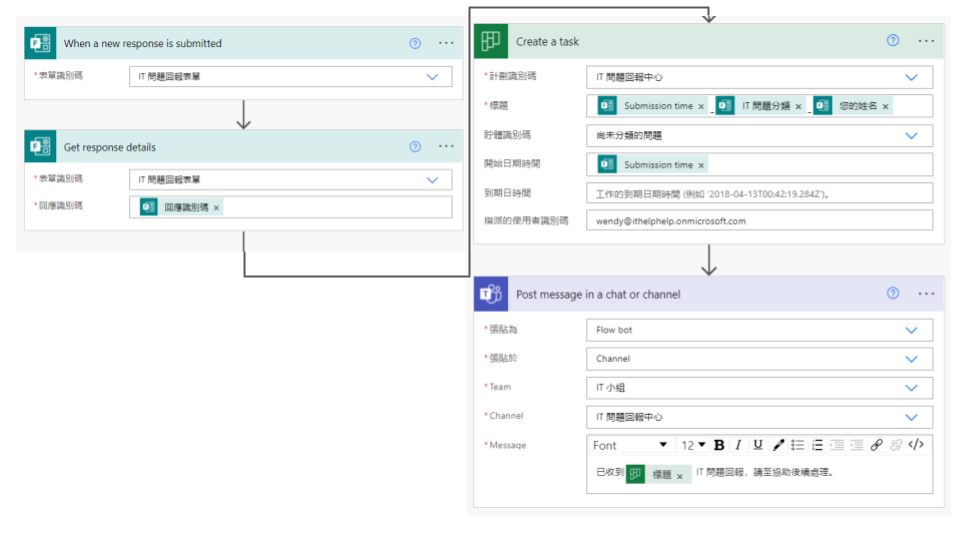Screen dimensions: 960x540
Task: Expand form ID dropdown in 'Get response details'
Action: click(x=432, y=180)
